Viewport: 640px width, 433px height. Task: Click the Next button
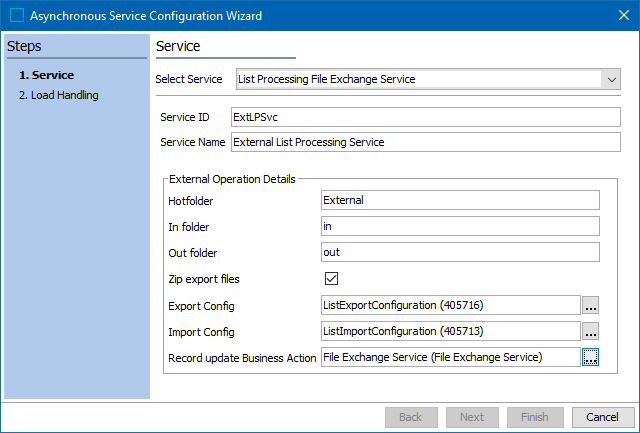click(x=472, y=417)
